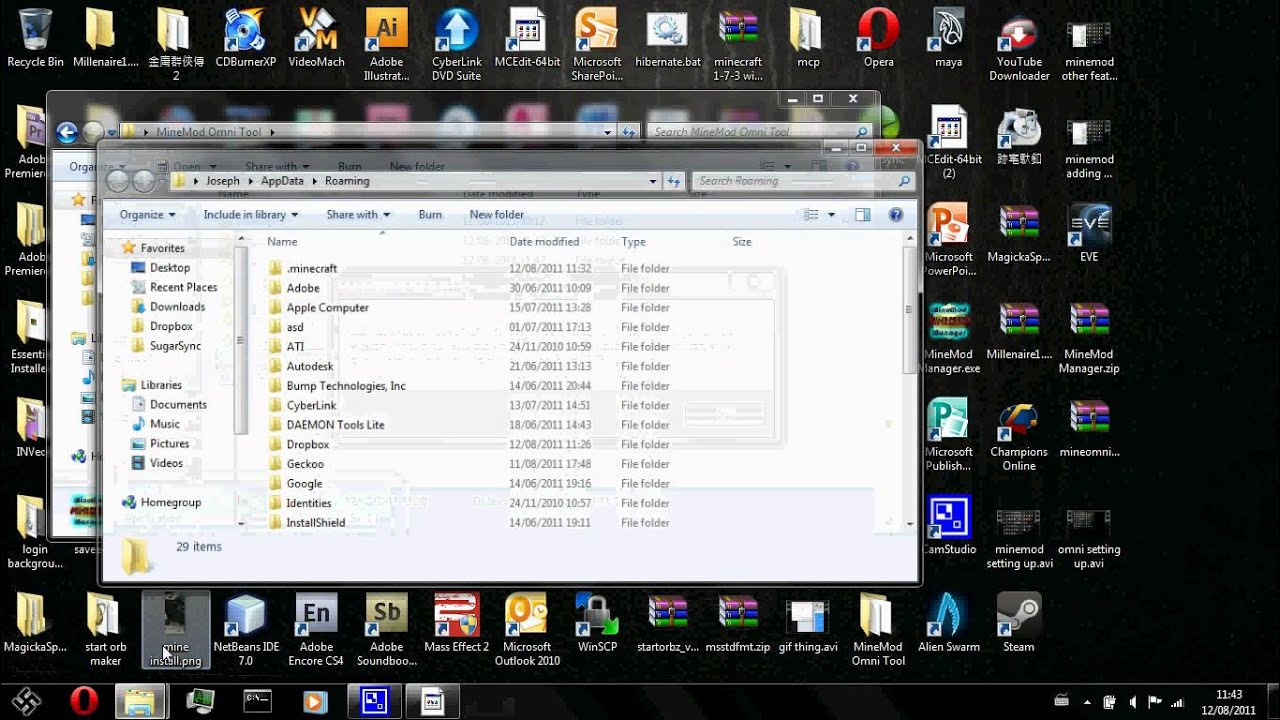Select Homegroup in navigation pane

point(170,502)
